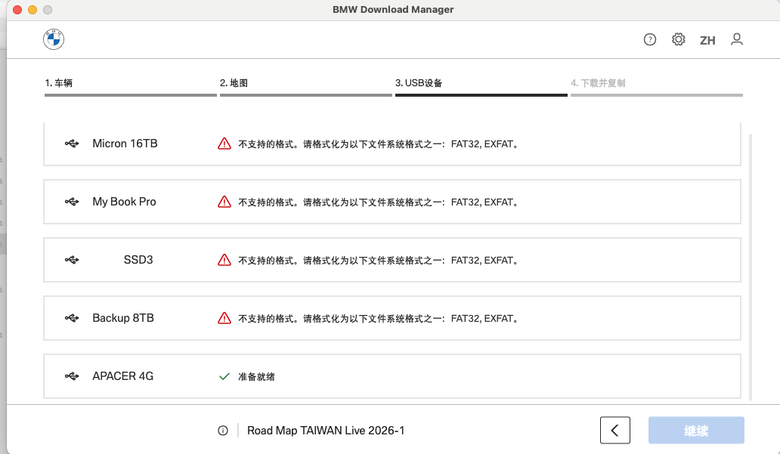Select the SSD3 device name
780x454 pixels.
[x=138, y=260]
